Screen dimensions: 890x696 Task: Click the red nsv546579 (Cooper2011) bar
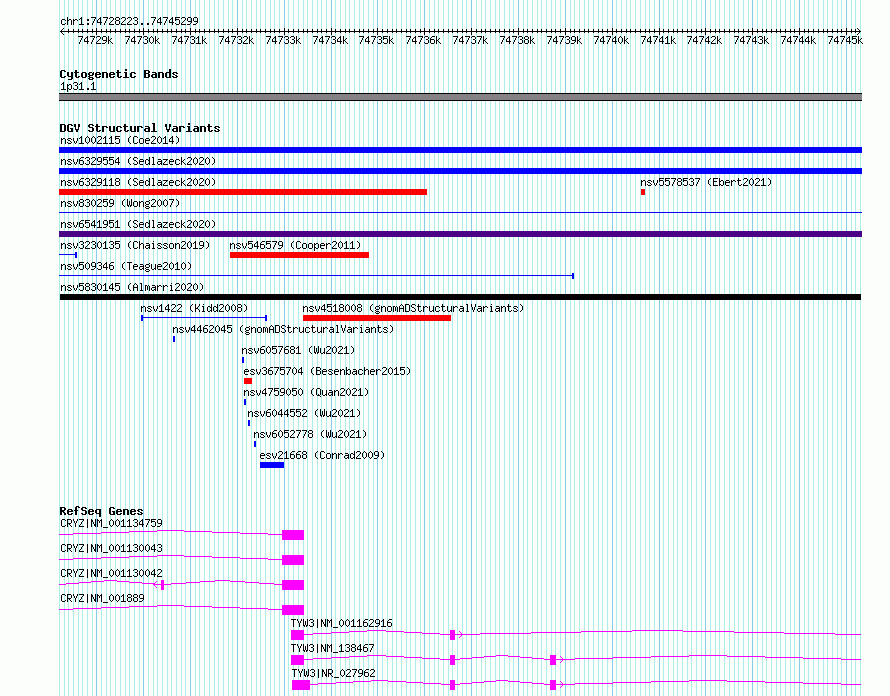[299, 255]
